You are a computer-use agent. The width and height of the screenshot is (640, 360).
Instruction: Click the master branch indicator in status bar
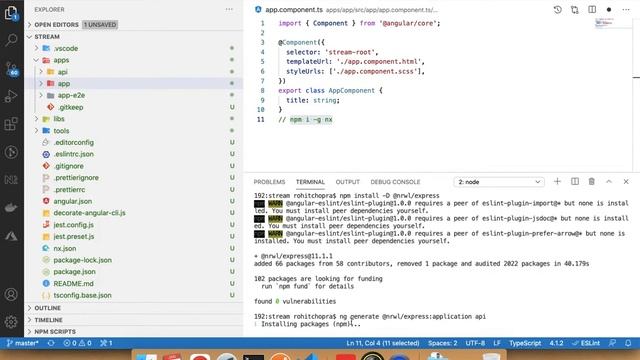coord(22,343)
